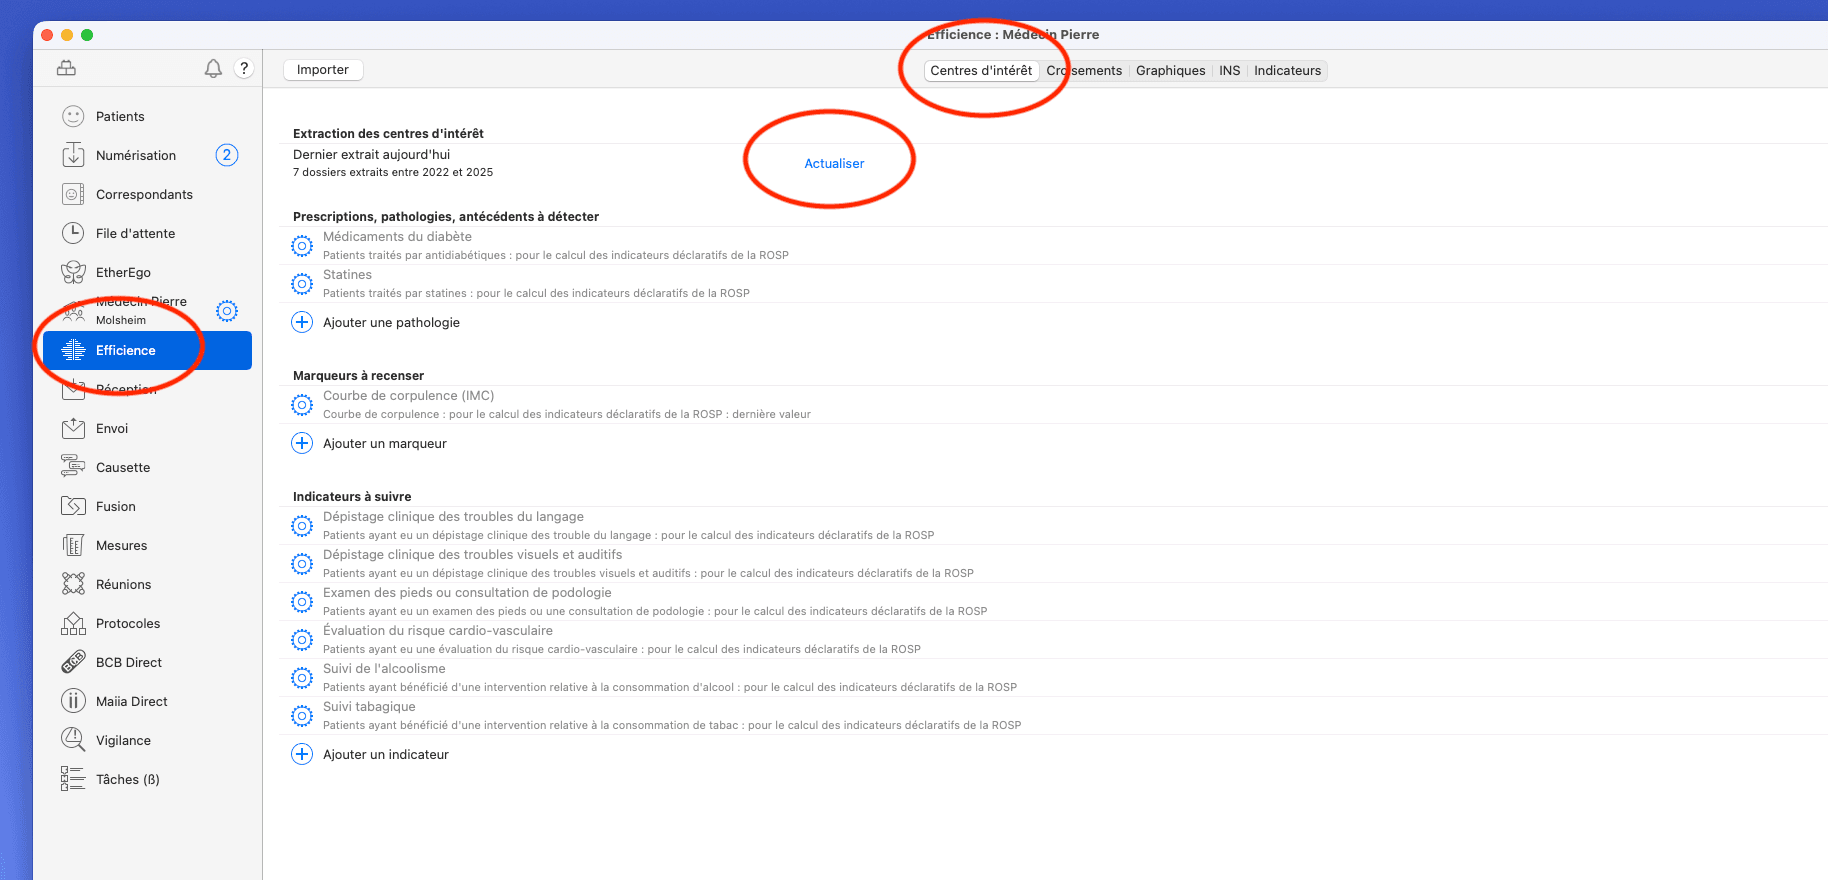Open Numérisation in the sidebar

pyautogui.click(x=136, y=156)
